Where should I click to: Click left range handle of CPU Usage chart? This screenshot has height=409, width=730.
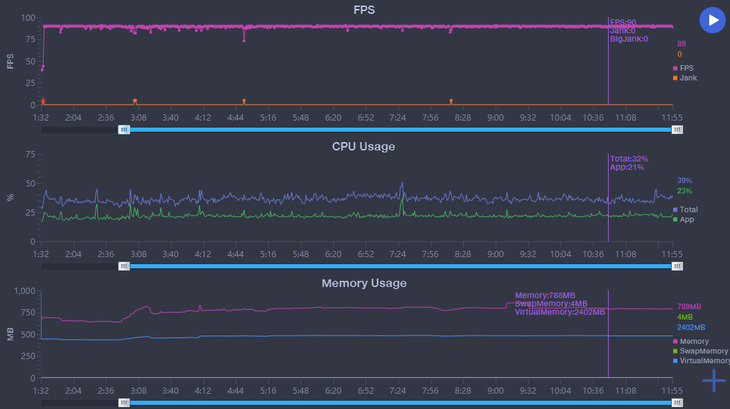click(124, 266)
